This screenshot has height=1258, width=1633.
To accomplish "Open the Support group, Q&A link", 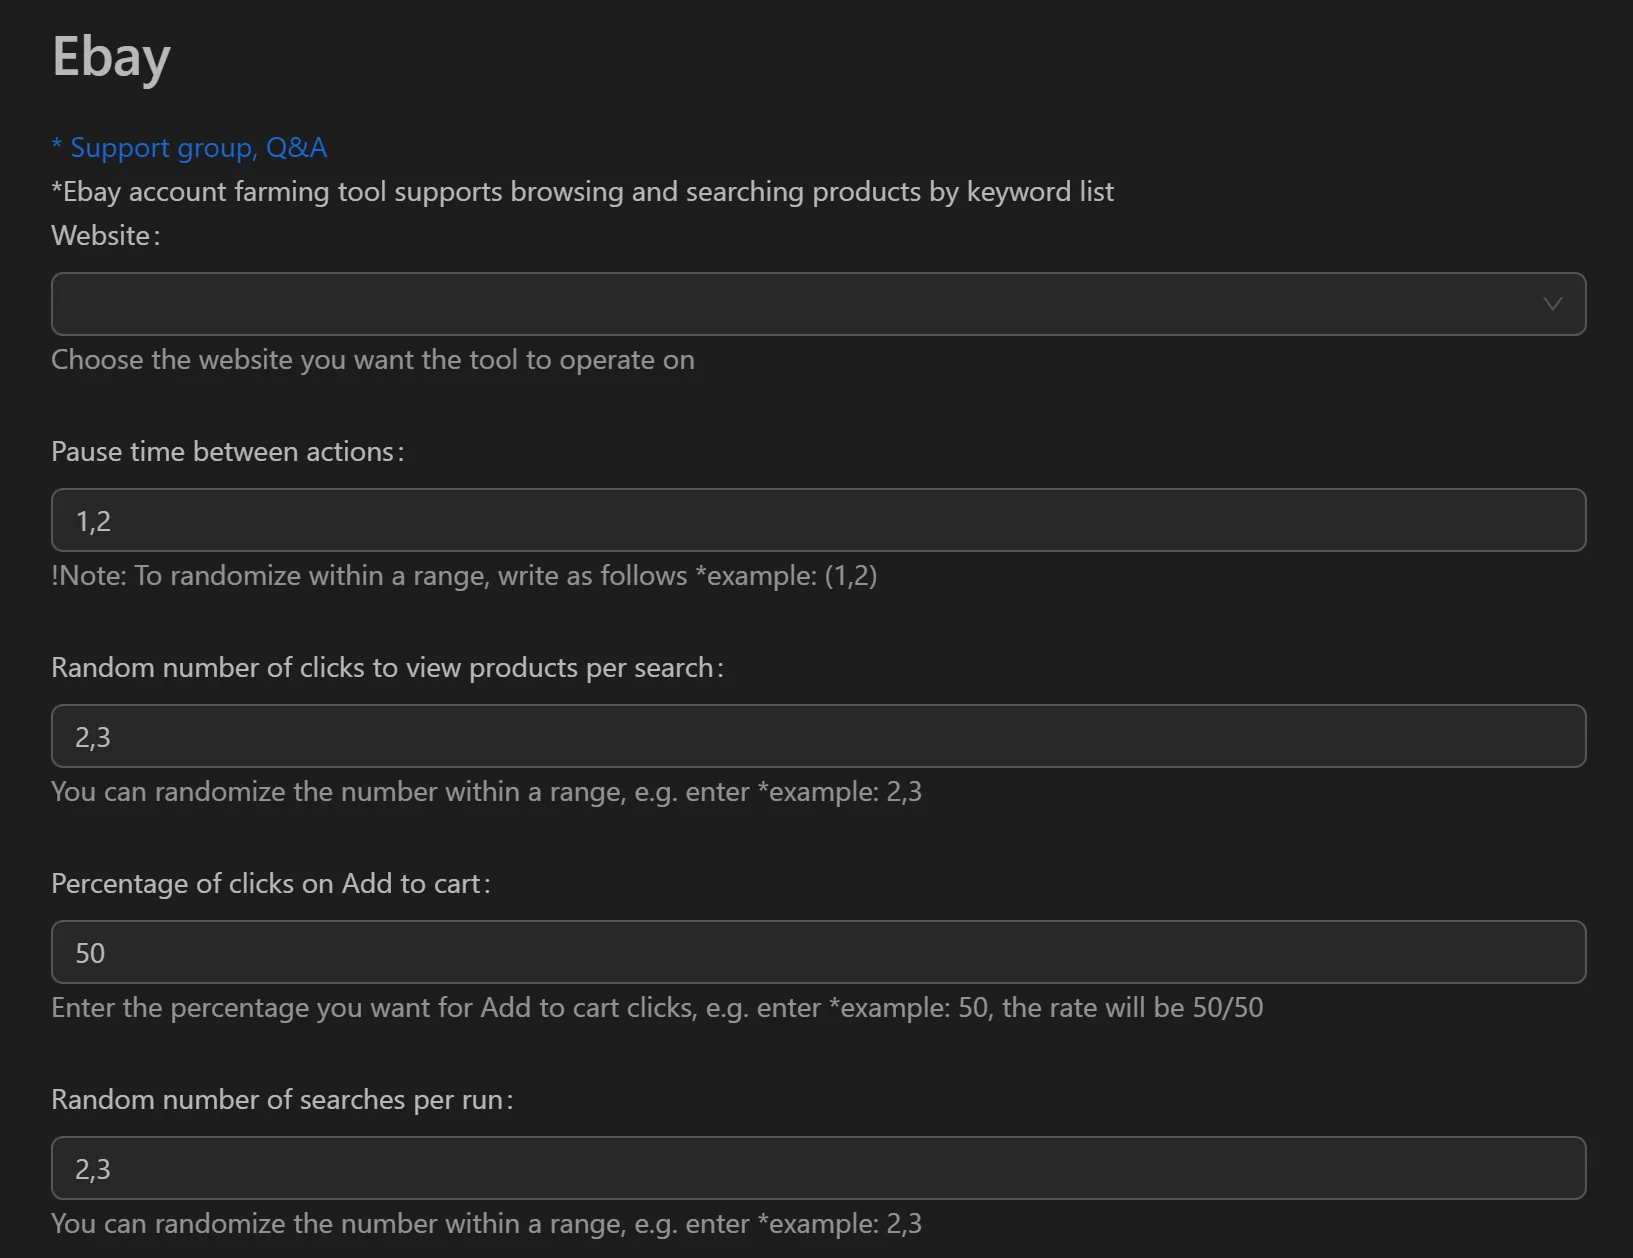I will (x=188, y=147).
